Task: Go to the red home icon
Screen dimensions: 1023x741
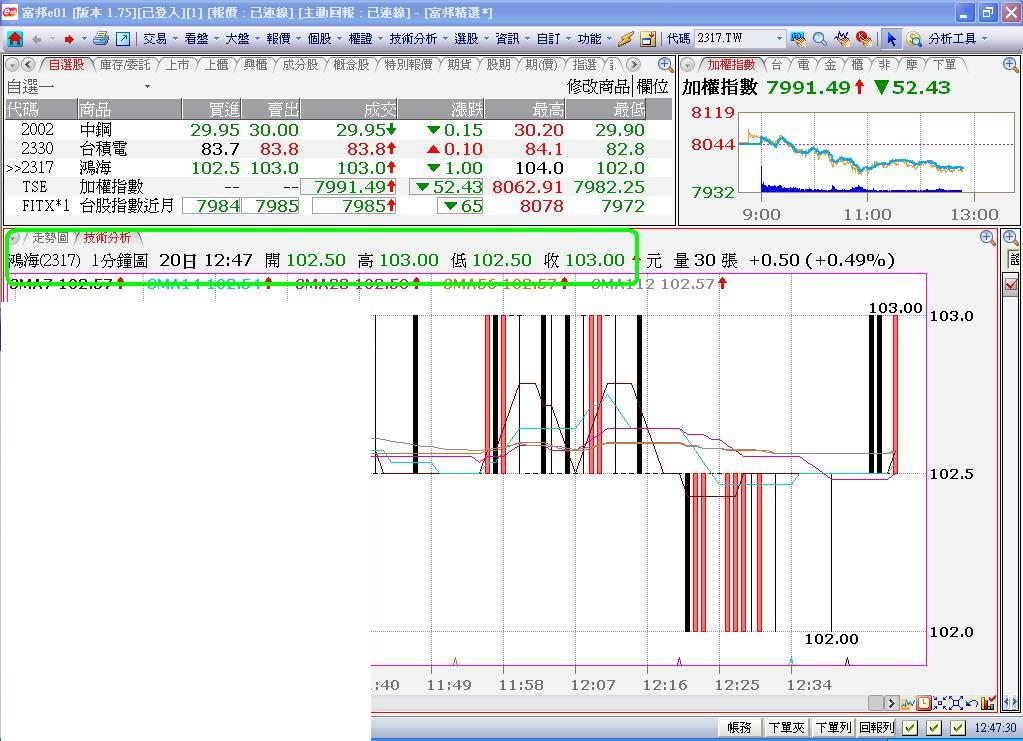Action: click(x=14, y=39)
